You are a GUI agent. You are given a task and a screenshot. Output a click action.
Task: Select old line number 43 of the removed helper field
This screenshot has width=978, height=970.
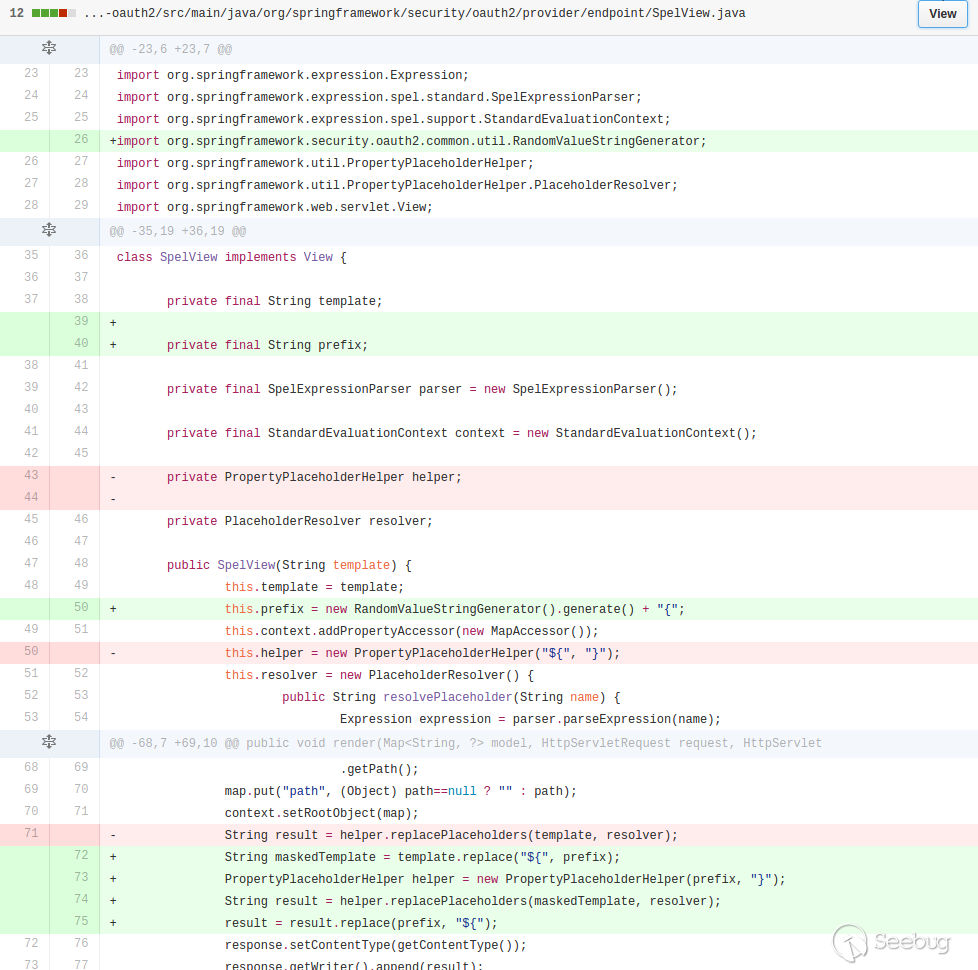(x=30, y=476)
